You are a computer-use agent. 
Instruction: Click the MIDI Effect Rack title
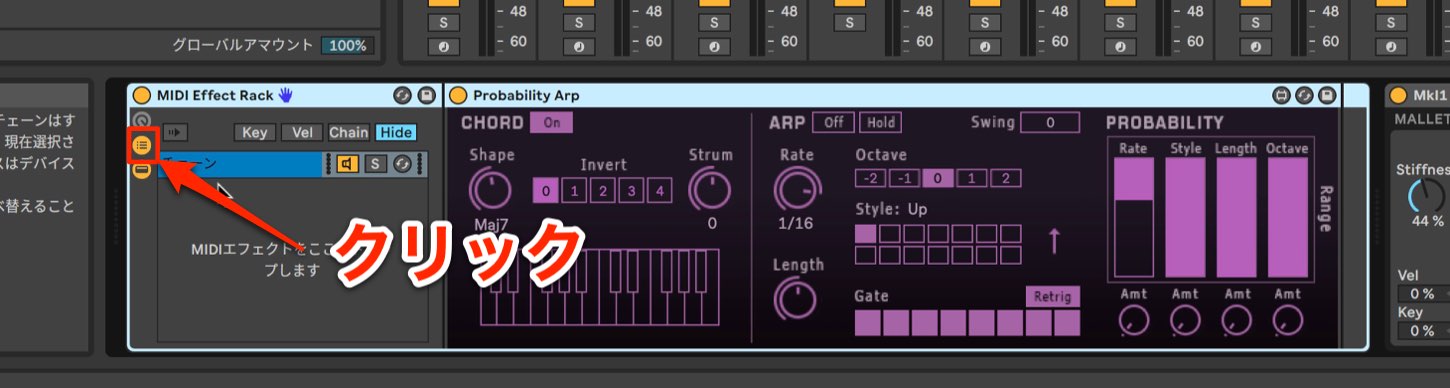(x=215, y=96)
